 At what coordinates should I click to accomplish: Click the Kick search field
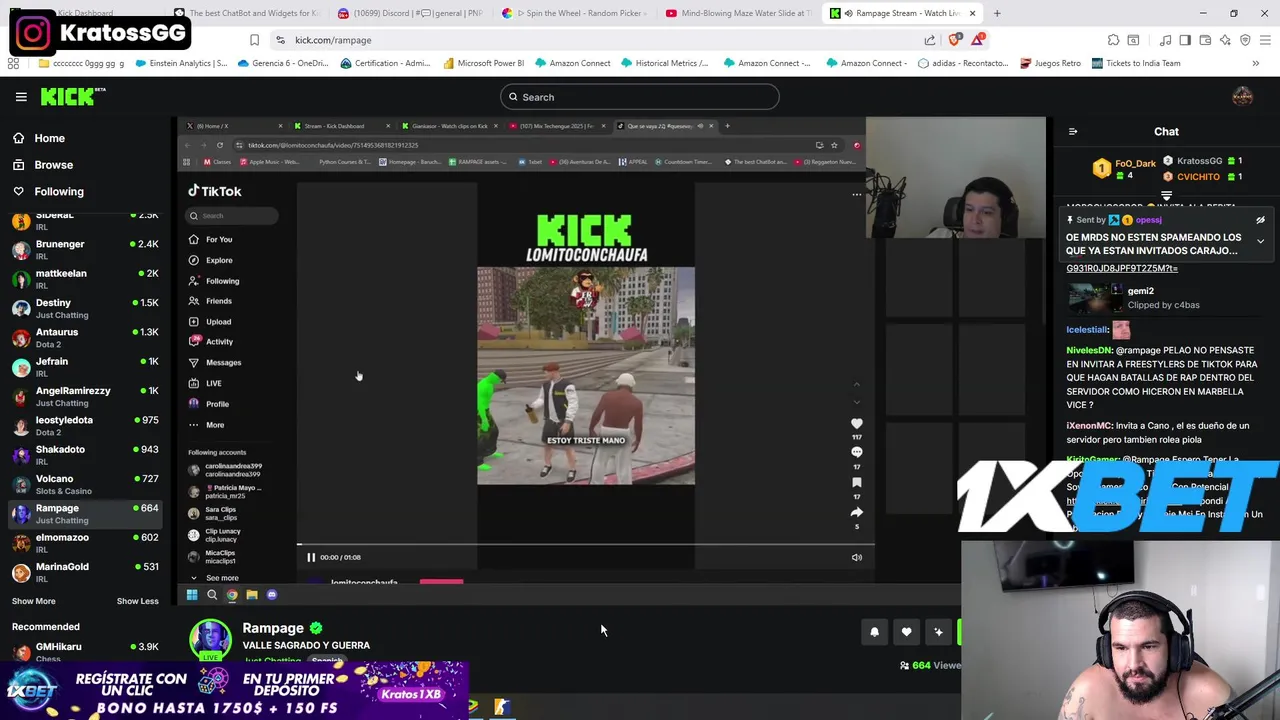[640, 97]
